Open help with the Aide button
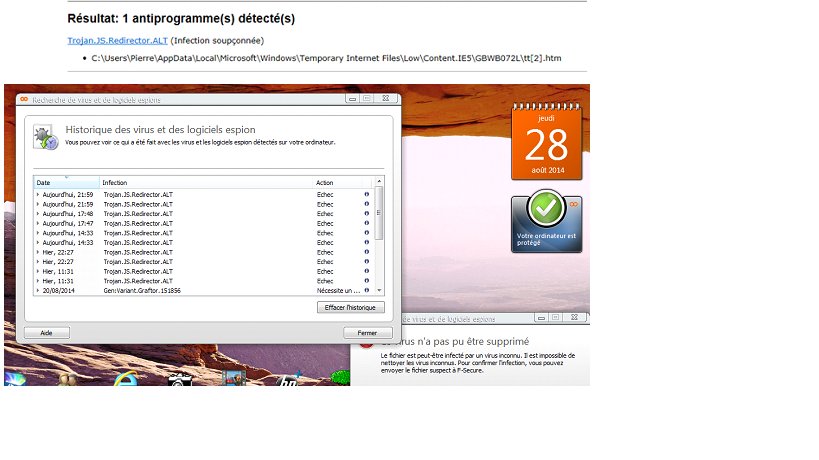This screenshot has width=819, height=460. pyautogui.click(x=46, y=333)
